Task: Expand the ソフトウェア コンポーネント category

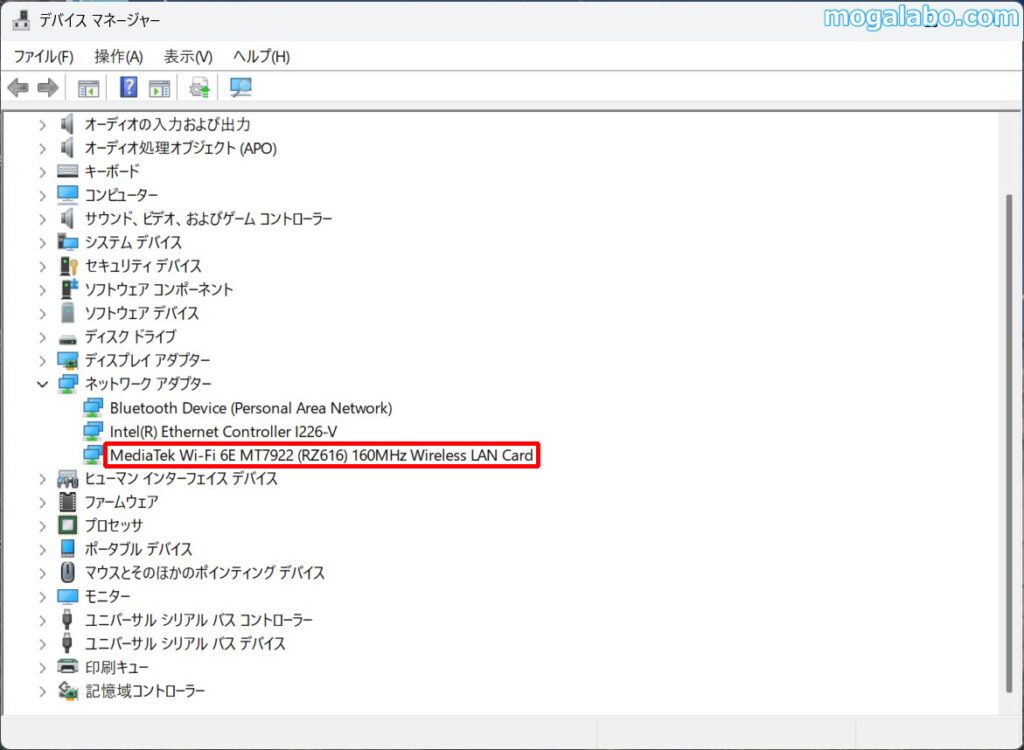Action: pyautogui.click(x=42, y=289)
